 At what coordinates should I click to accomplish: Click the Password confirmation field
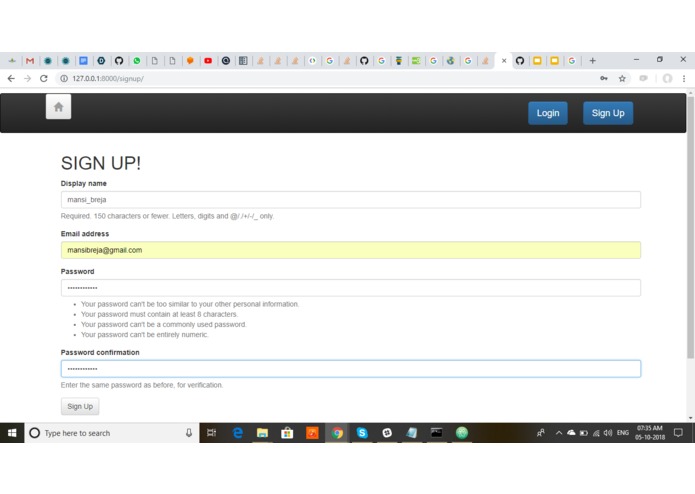[351, 369]
